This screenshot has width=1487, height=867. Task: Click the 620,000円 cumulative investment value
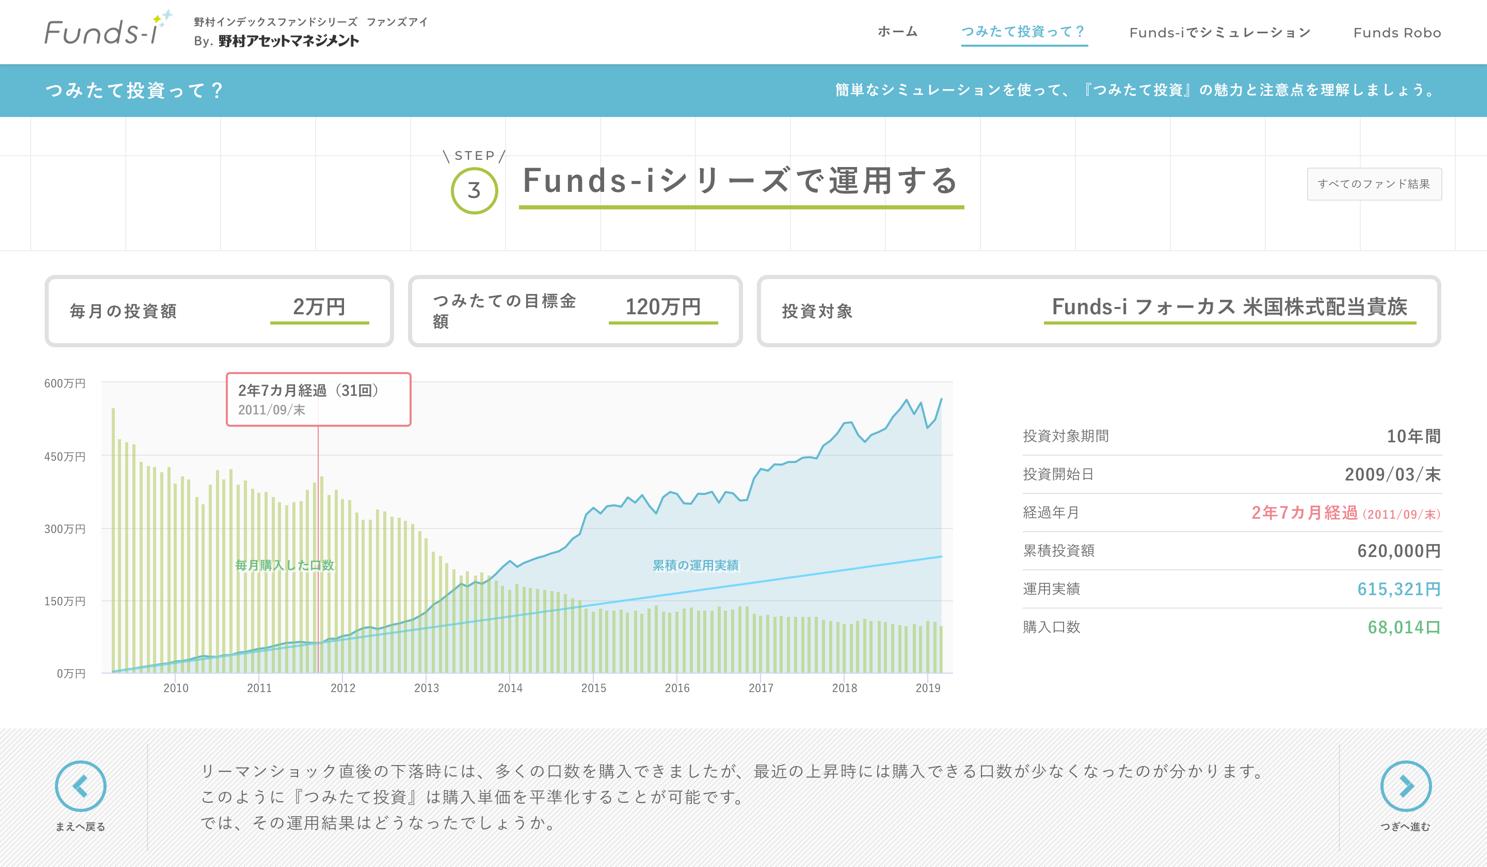[x=1399, y=551]
